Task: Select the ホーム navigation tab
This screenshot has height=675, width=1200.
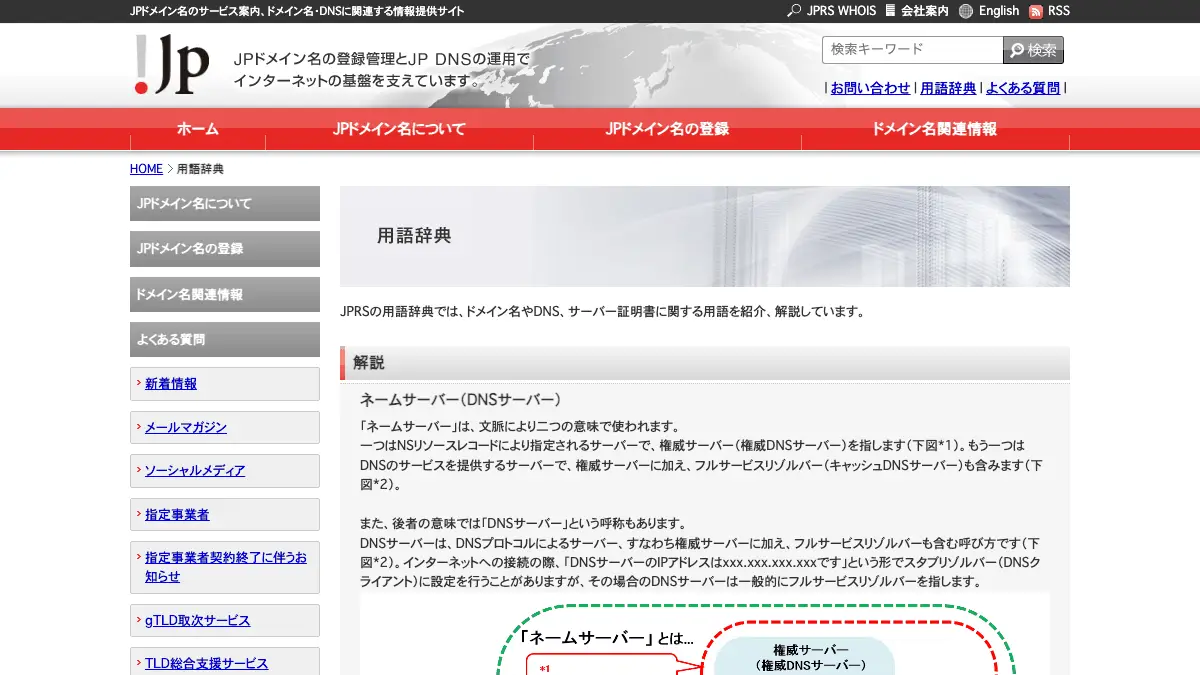Action: [x=197, y=129]
